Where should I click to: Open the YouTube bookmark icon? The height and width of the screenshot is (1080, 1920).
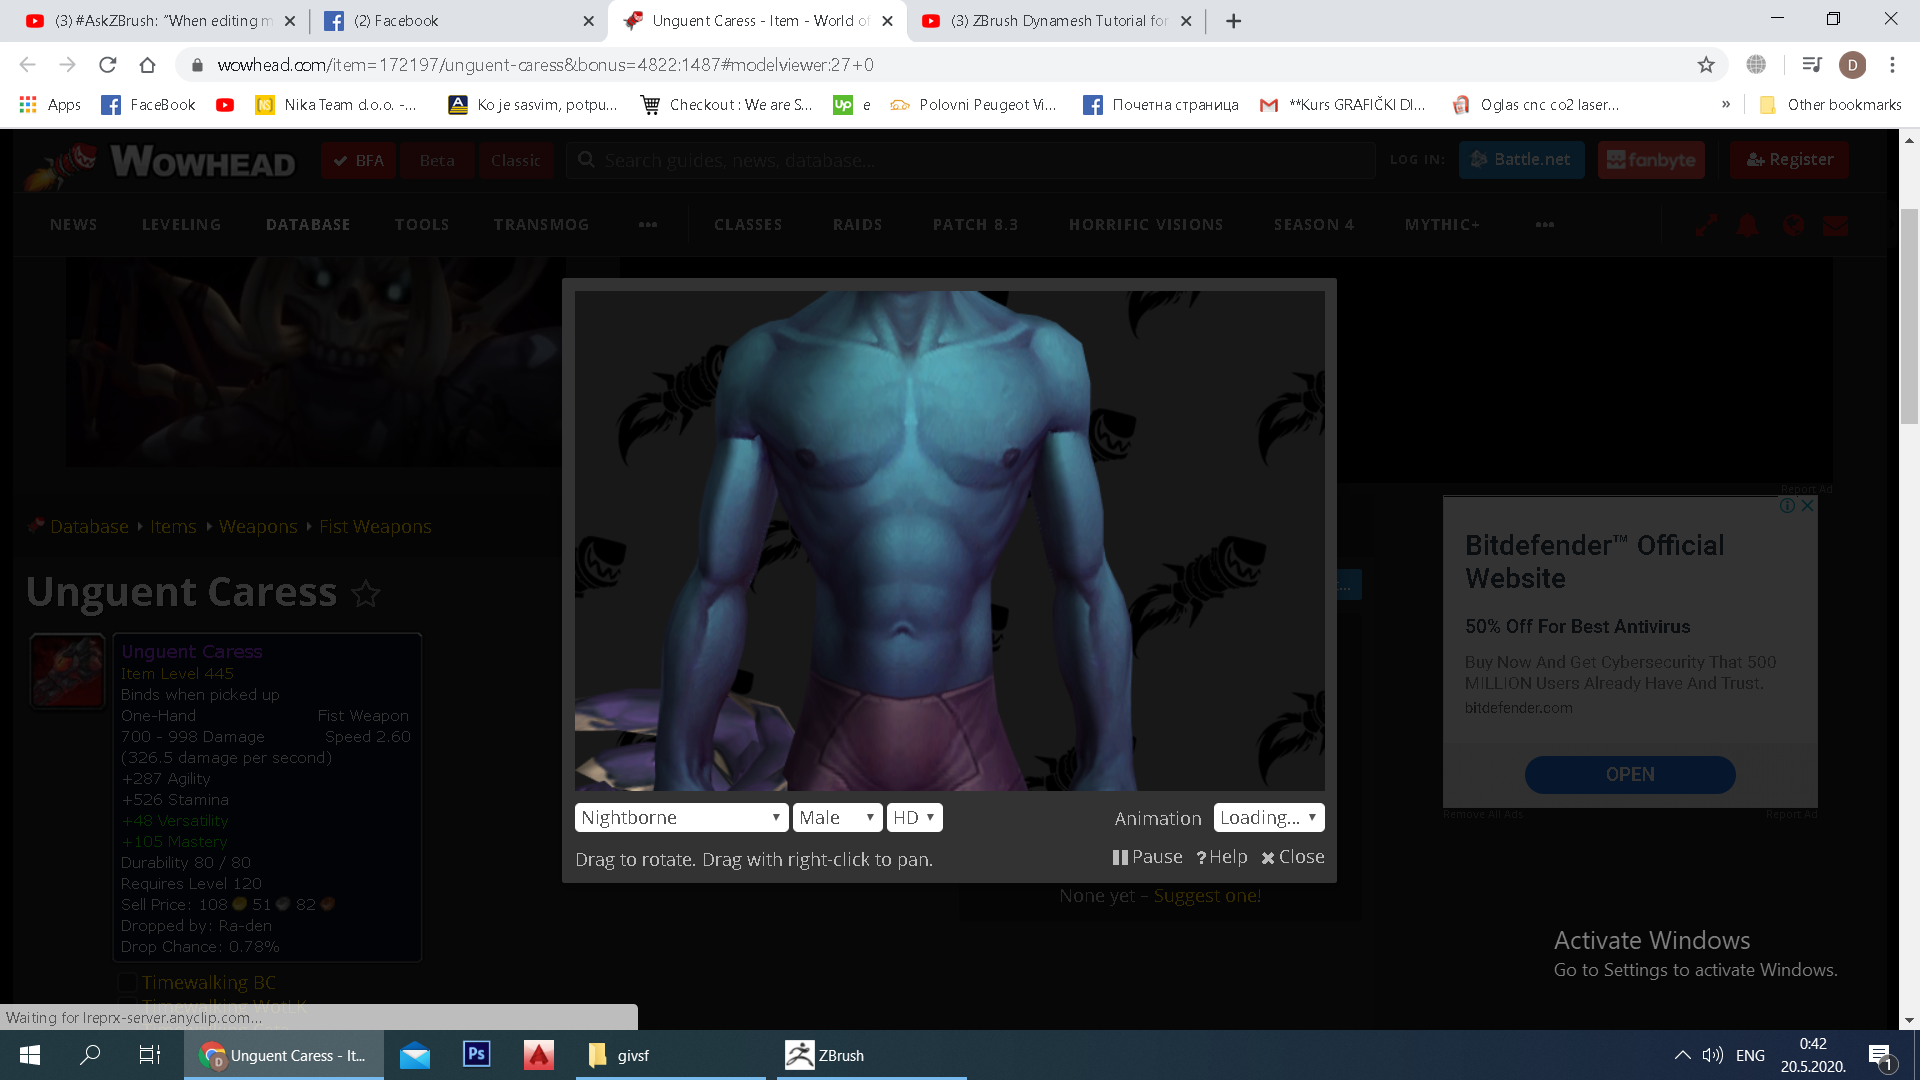(225, 105)
